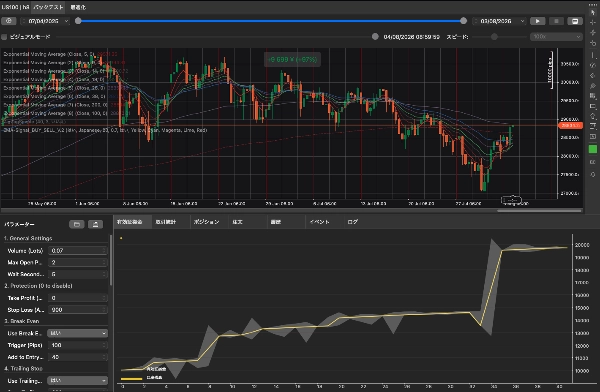
Task: Open backtest settings gear icon
Action: pos(8,21)
